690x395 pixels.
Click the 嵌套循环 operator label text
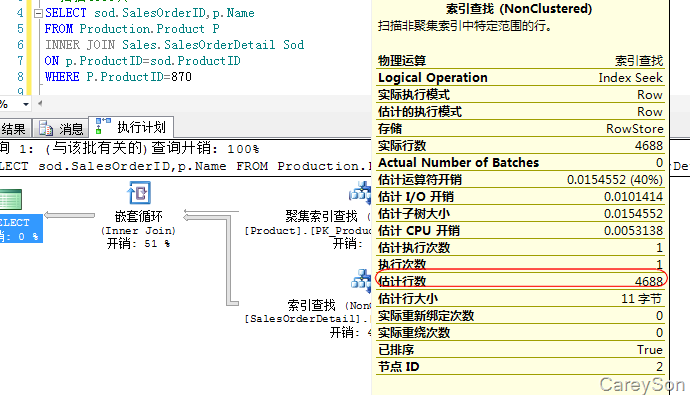[139, 216]
